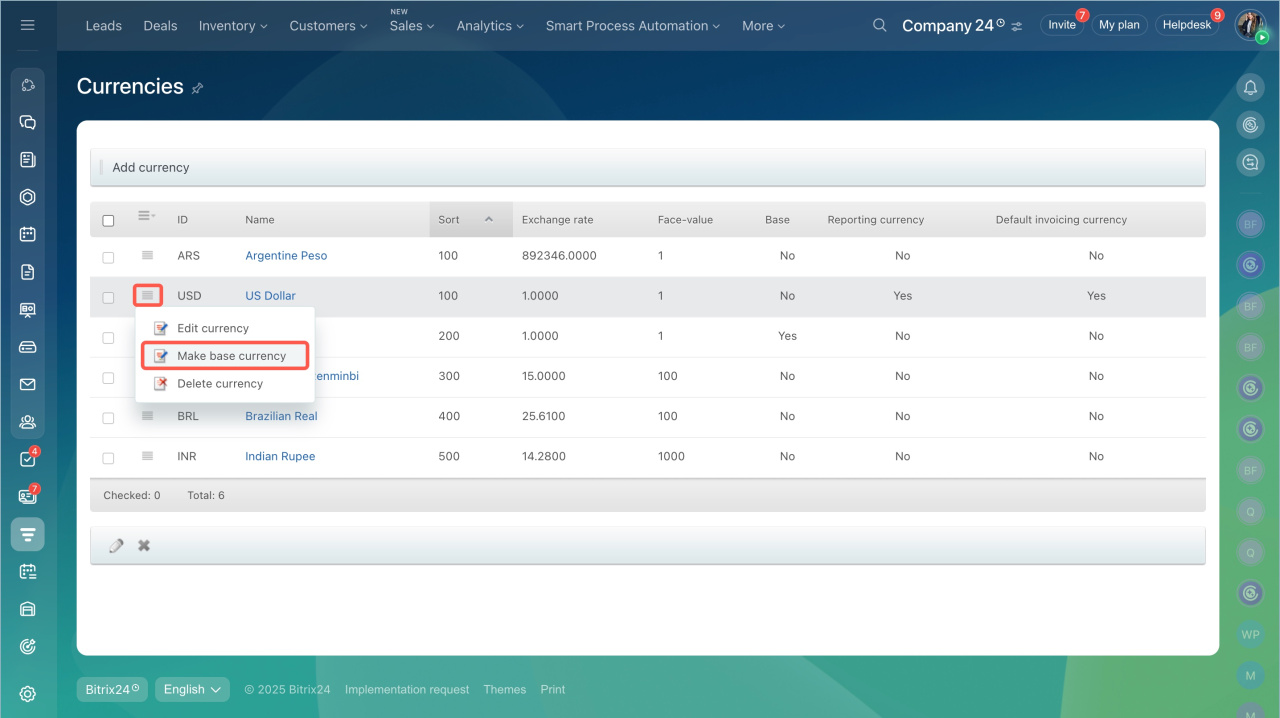Open the Brazilian Real link
The width and height of the screenshot is (1280, 718).
[281, 416]
